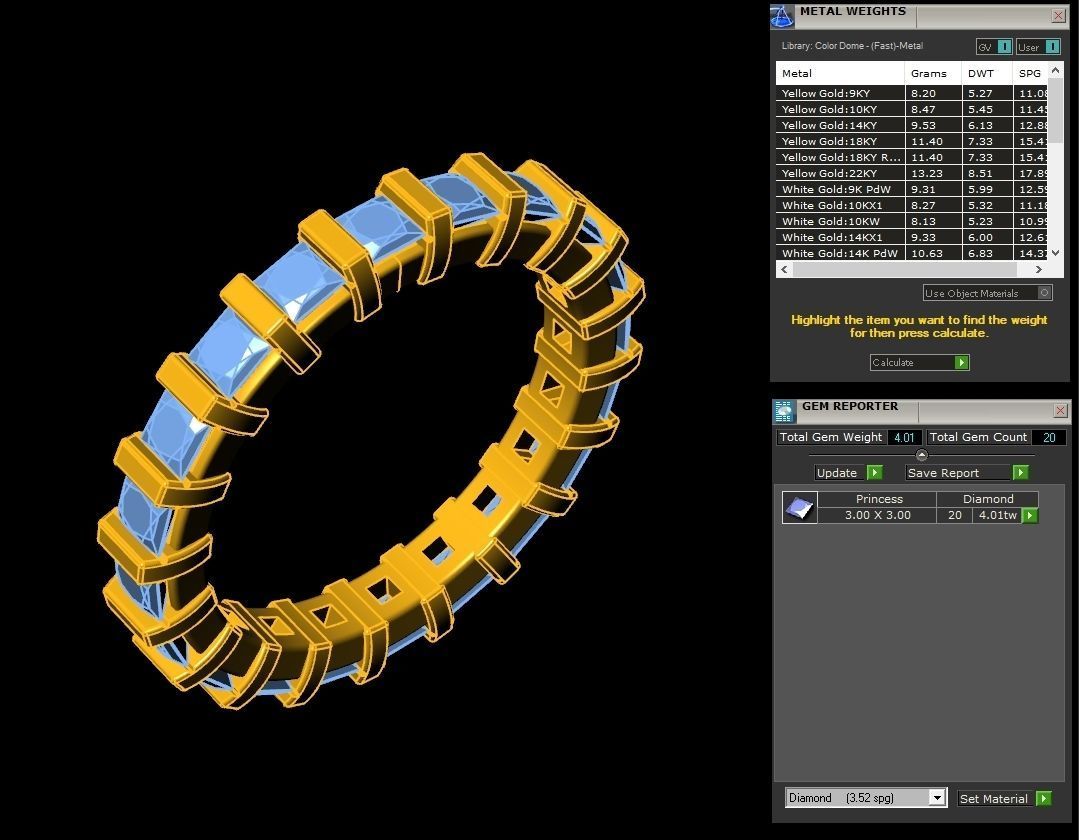This screenshot has height=840, width=1079.
Task: Click the Update button in Gem Reporter
Action: pos(848,473)
